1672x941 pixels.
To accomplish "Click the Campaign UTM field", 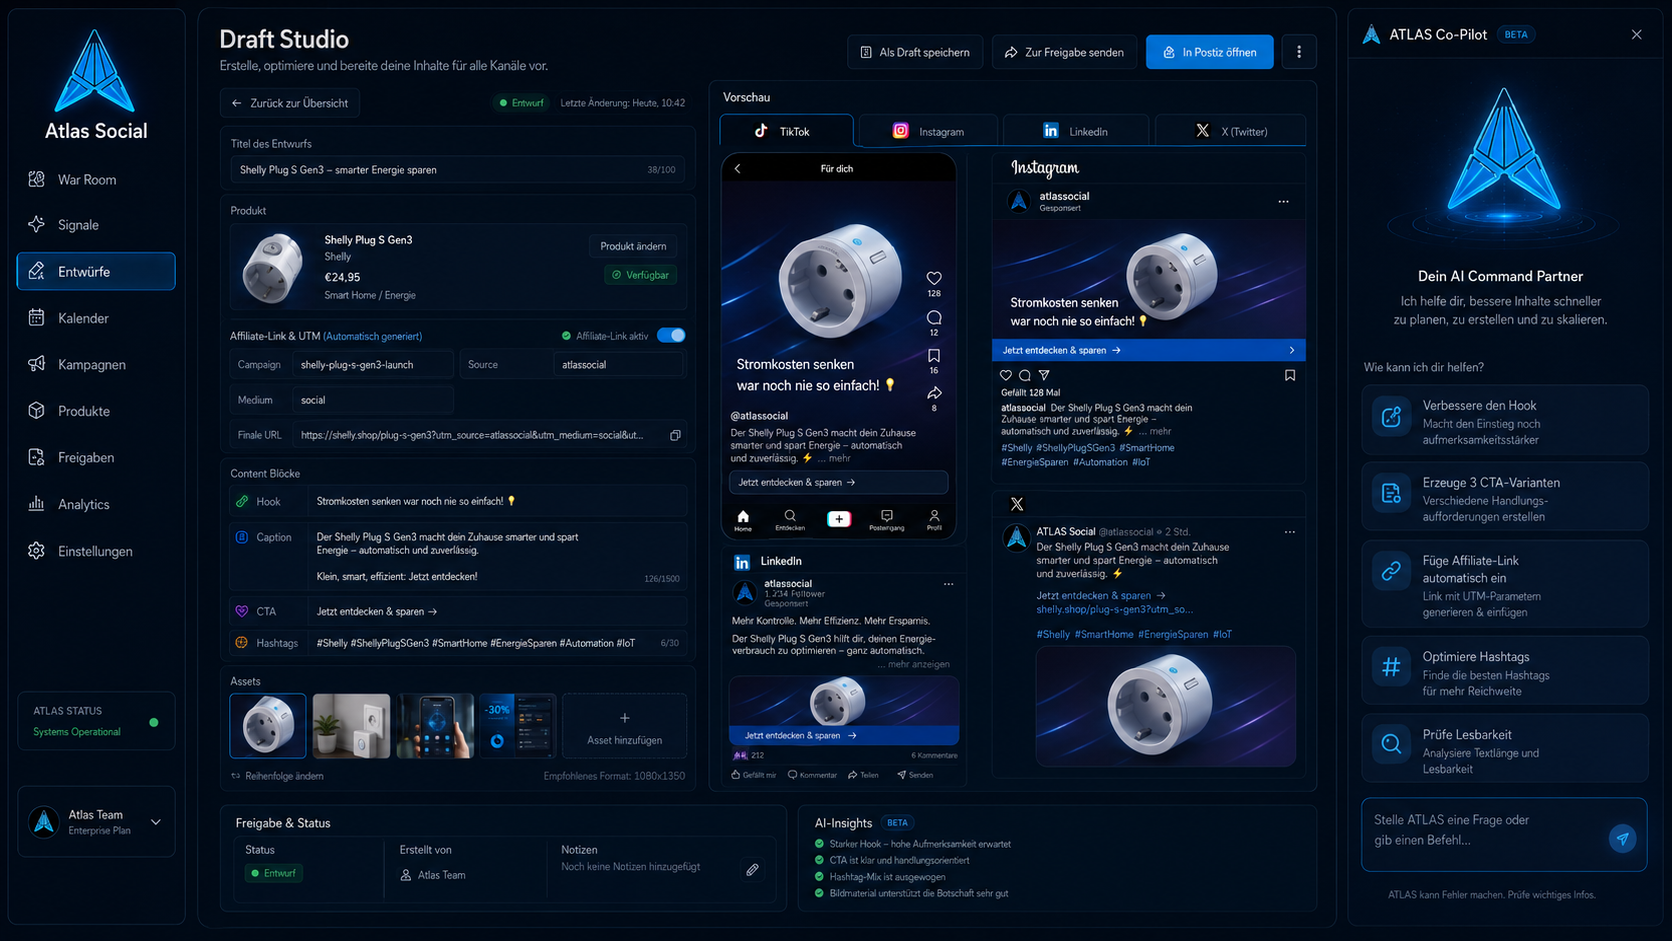I will (x=372, y=365).
